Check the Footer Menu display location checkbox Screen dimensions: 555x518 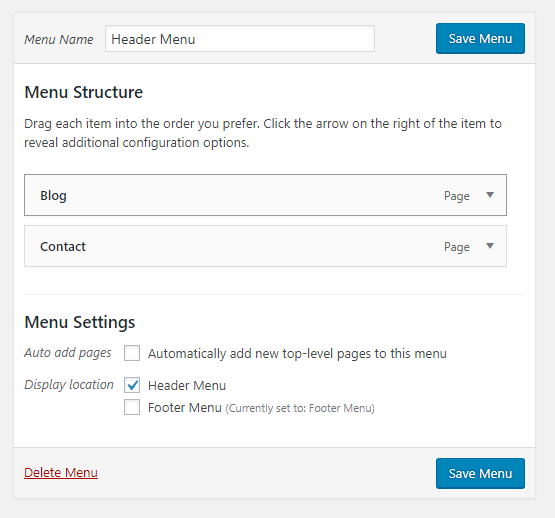pos(132,407)
